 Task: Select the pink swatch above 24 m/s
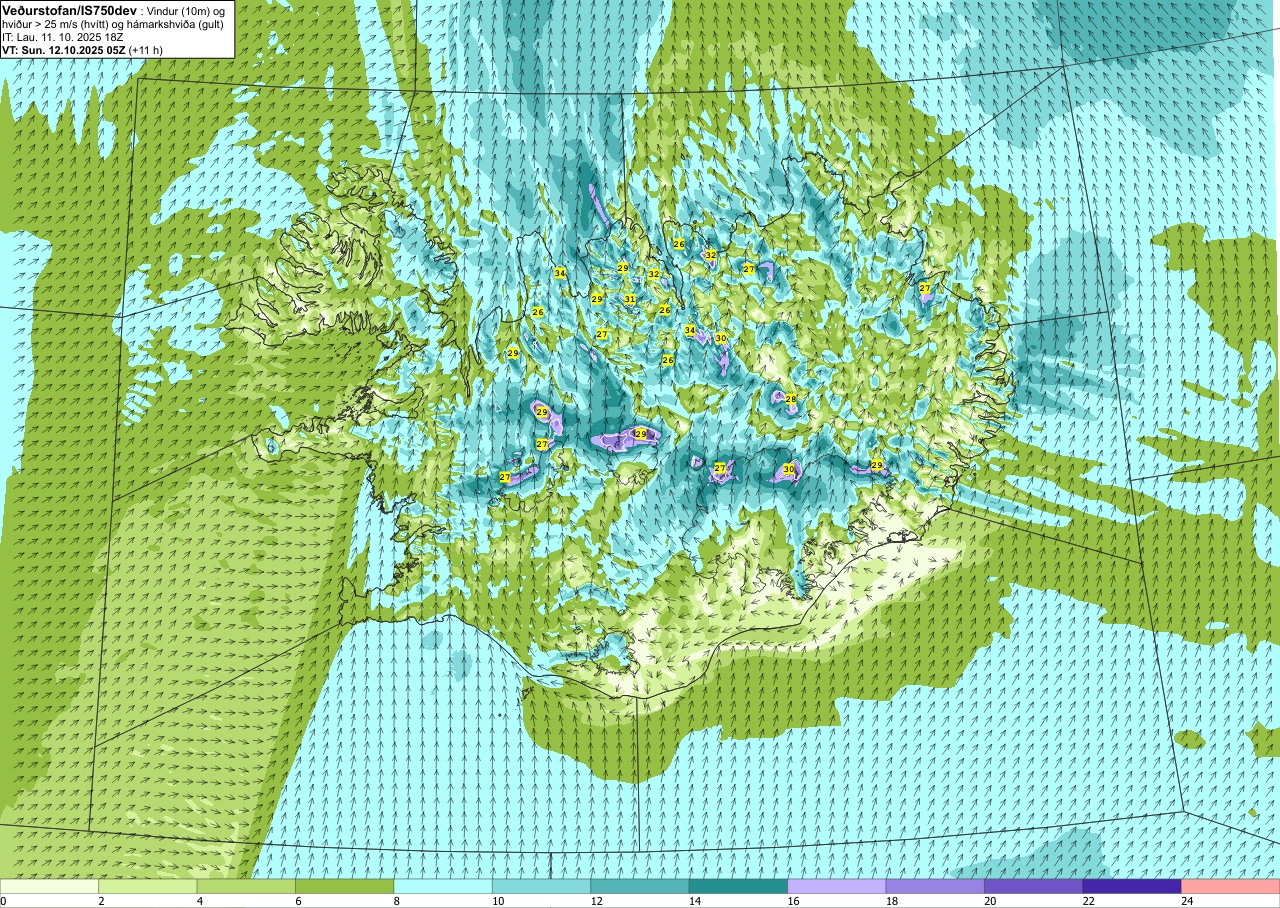coord(1231,887)
